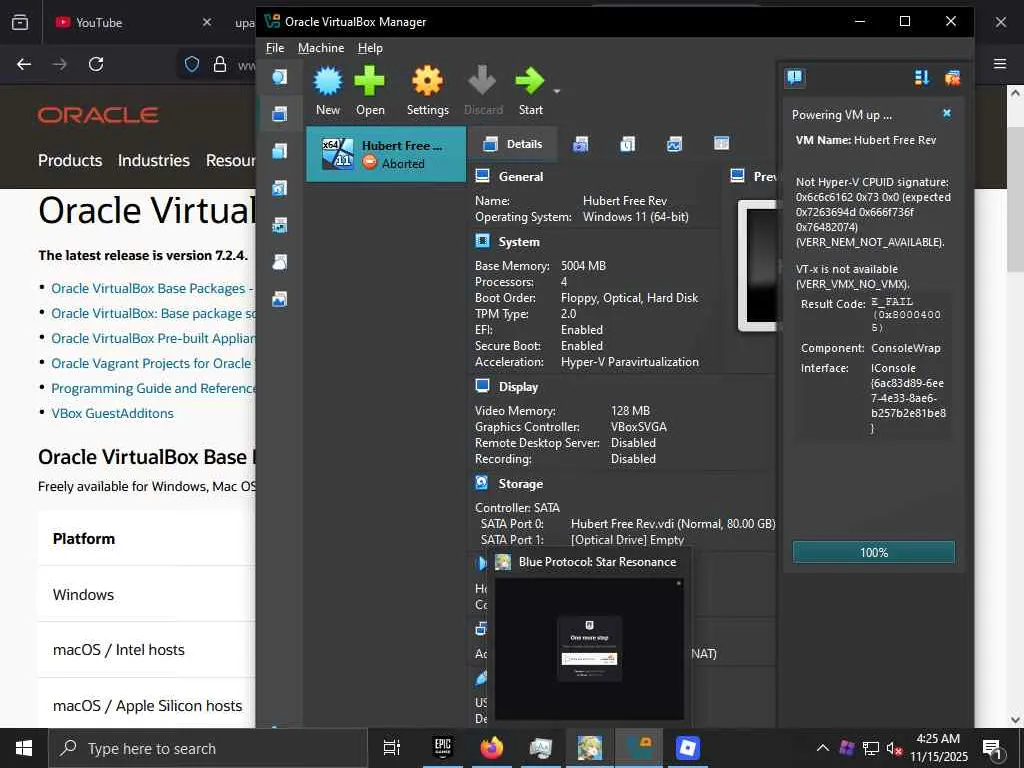Click the Preview section monitor icon
The height and width of the screenshot is (768, 1024).
[737, 176]
